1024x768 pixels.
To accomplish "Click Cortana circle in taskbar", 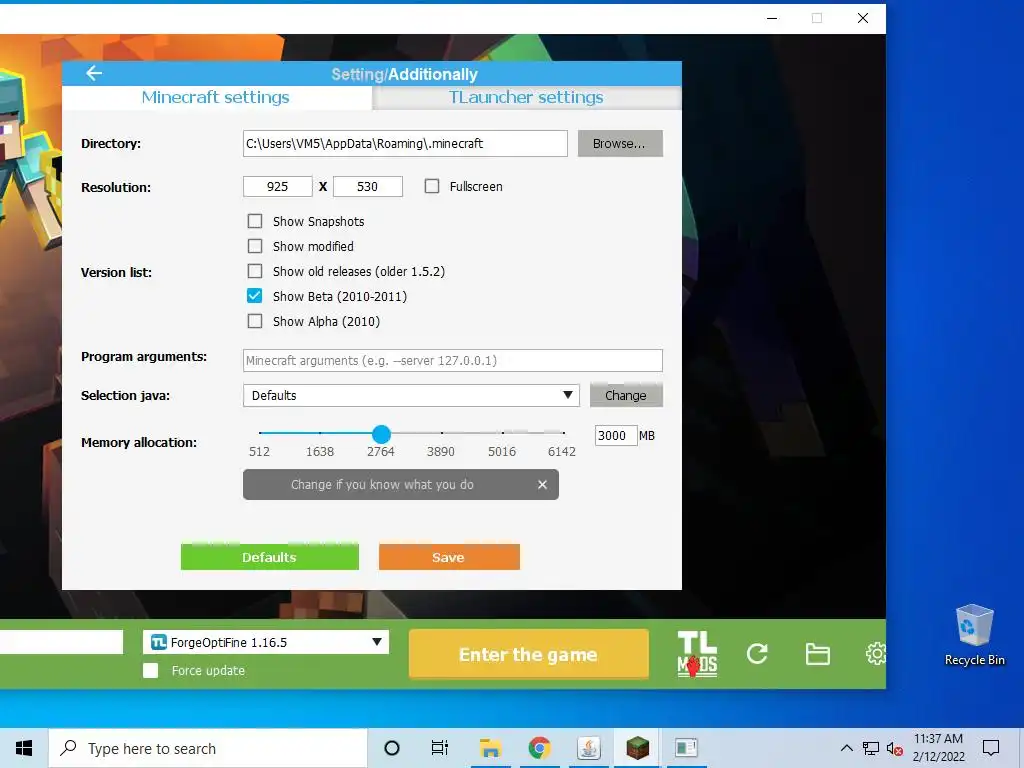I will coord(392,748).
